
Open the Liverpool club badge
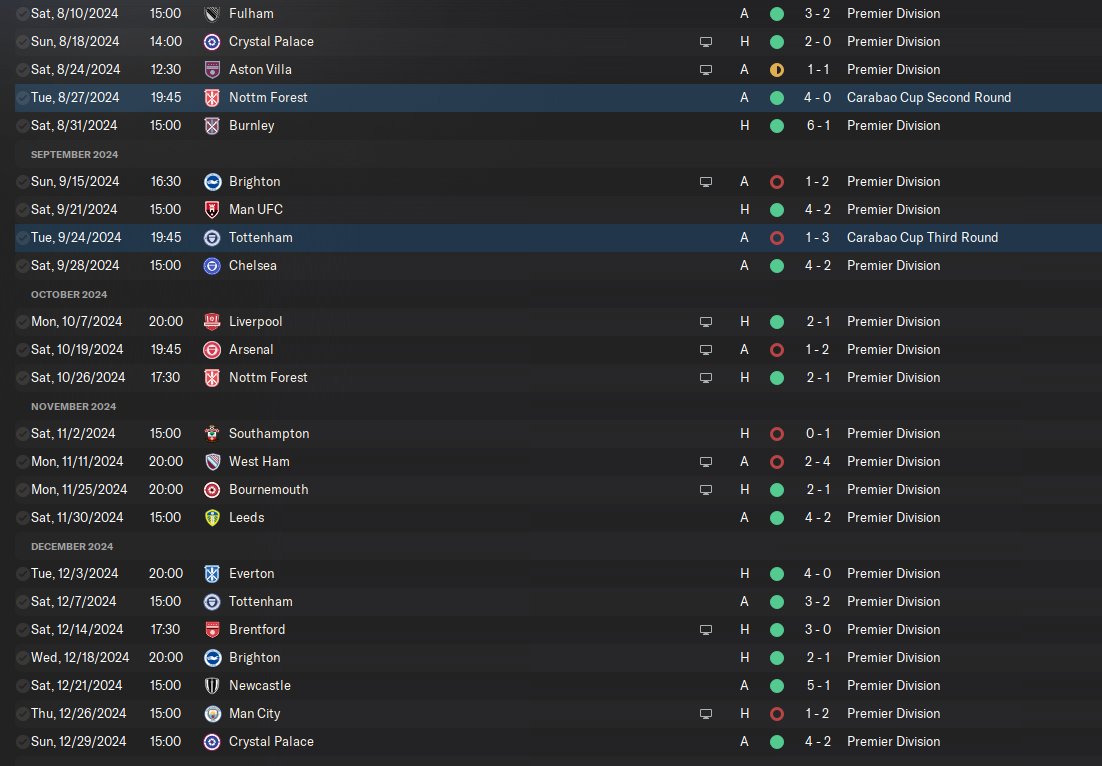point(212,321)
